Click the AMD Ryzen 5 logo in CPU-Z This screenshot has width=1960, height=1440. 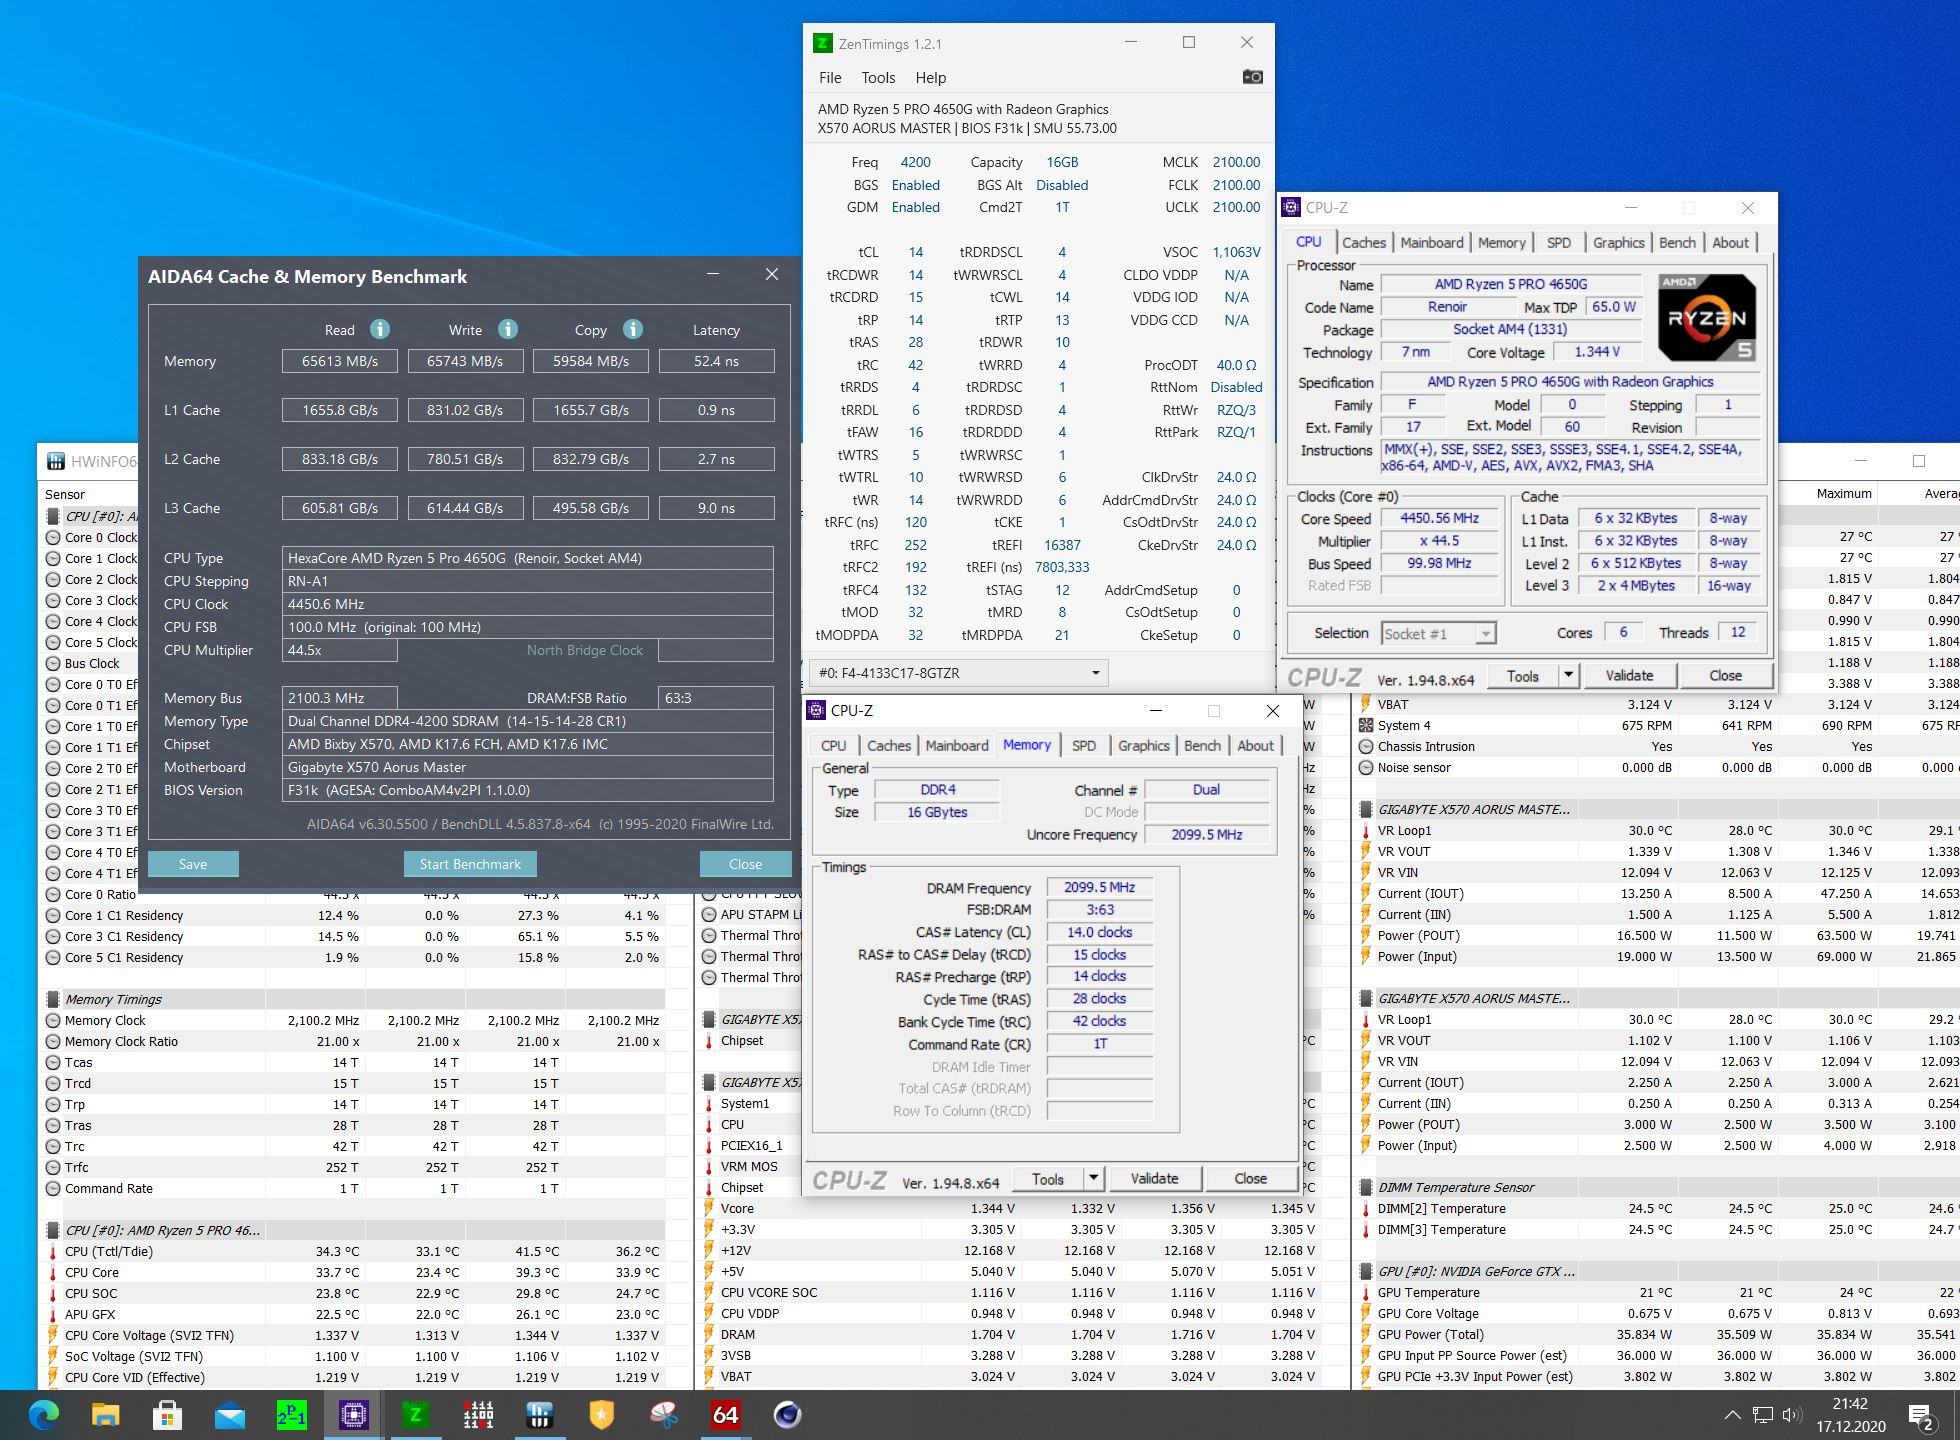(x=1707, y=318)
